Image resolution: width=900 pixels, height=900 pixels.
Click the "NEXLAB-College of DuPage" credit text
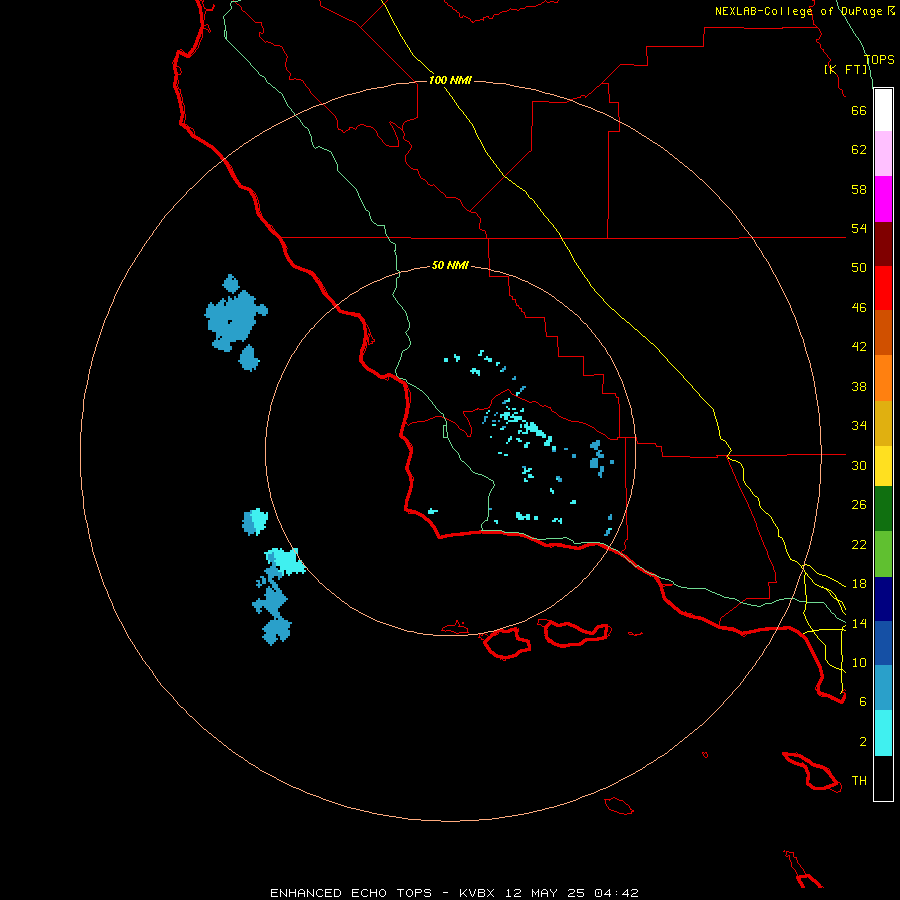798,11
